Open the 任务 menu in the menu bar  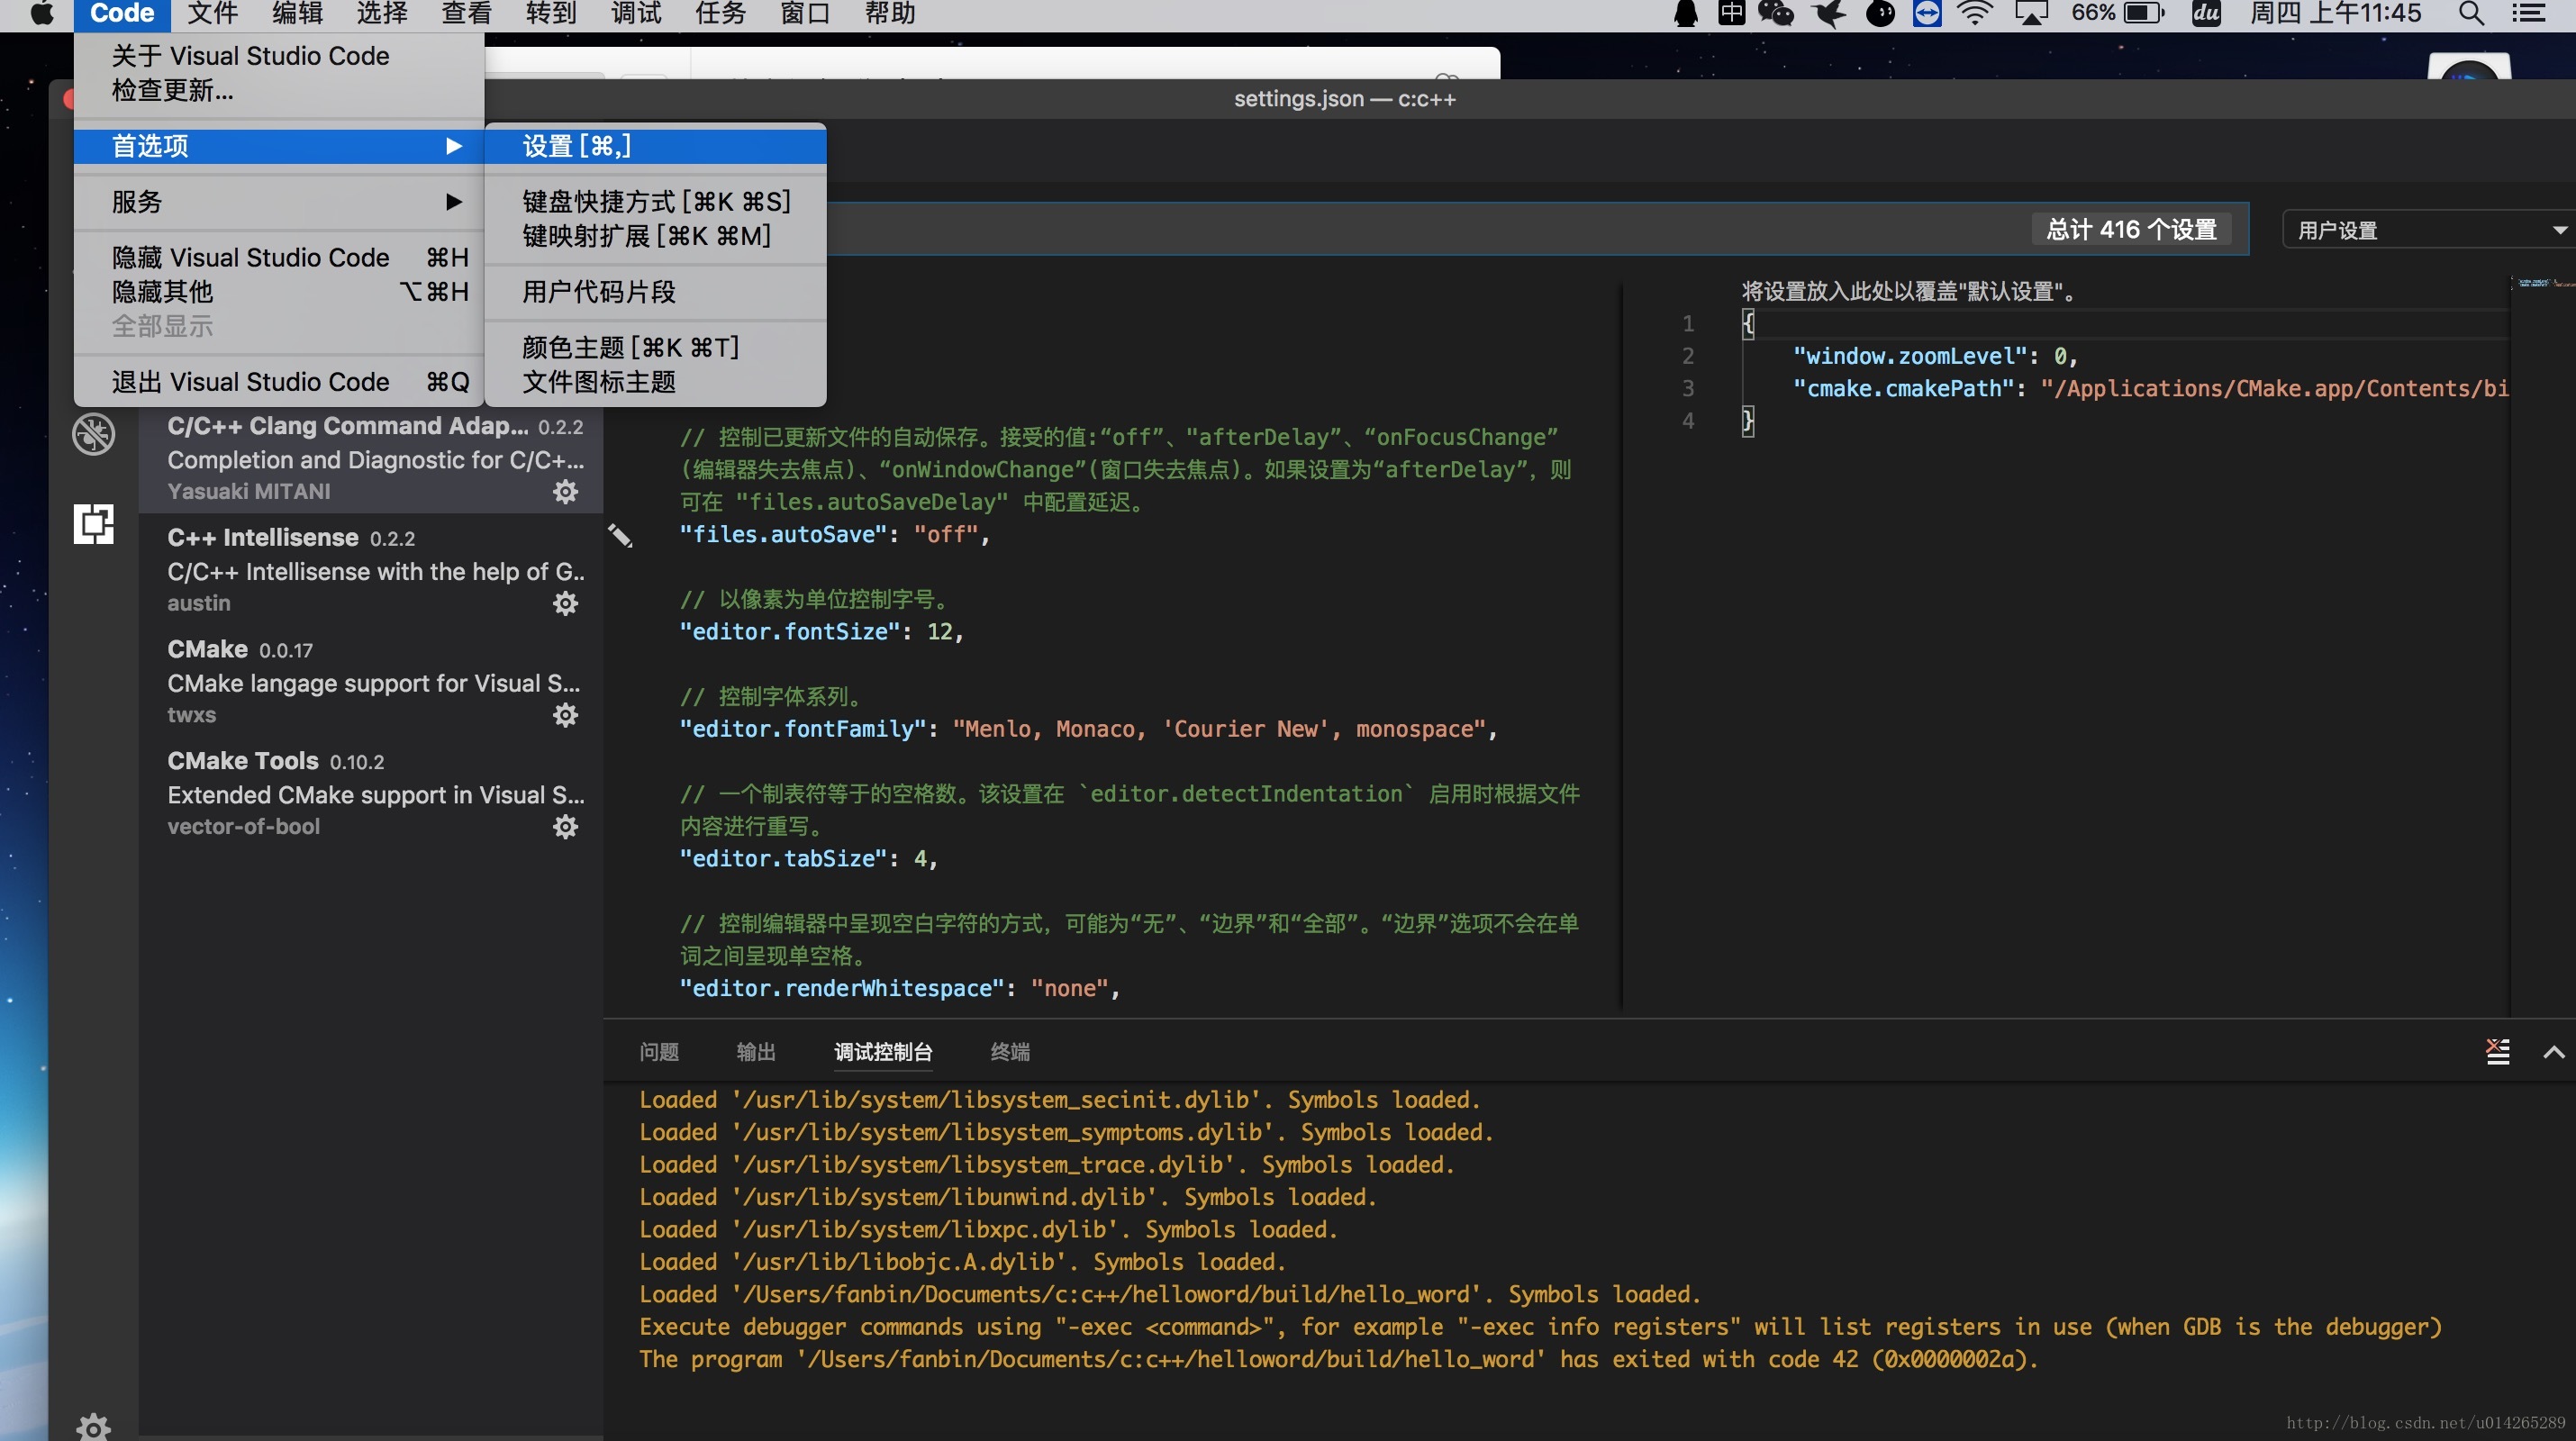(x=720, y=13)
